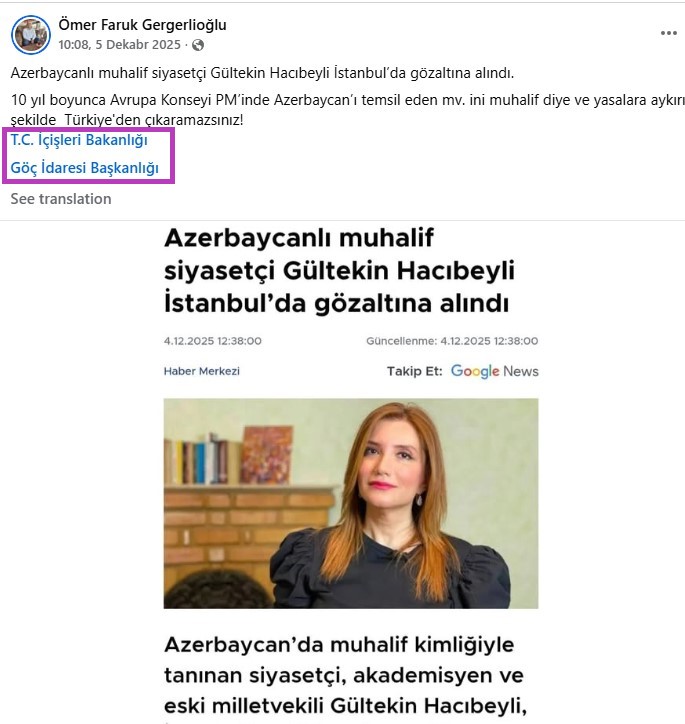Click the colorful painting on the shelf

pyautogui.click(x=267, y=455)
